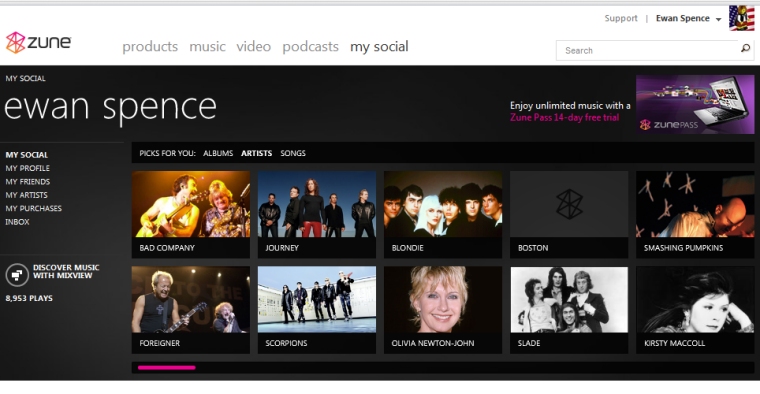The image size is (760, 394).
Task: Open the MixView discover music icon
Action: [17, 275]
